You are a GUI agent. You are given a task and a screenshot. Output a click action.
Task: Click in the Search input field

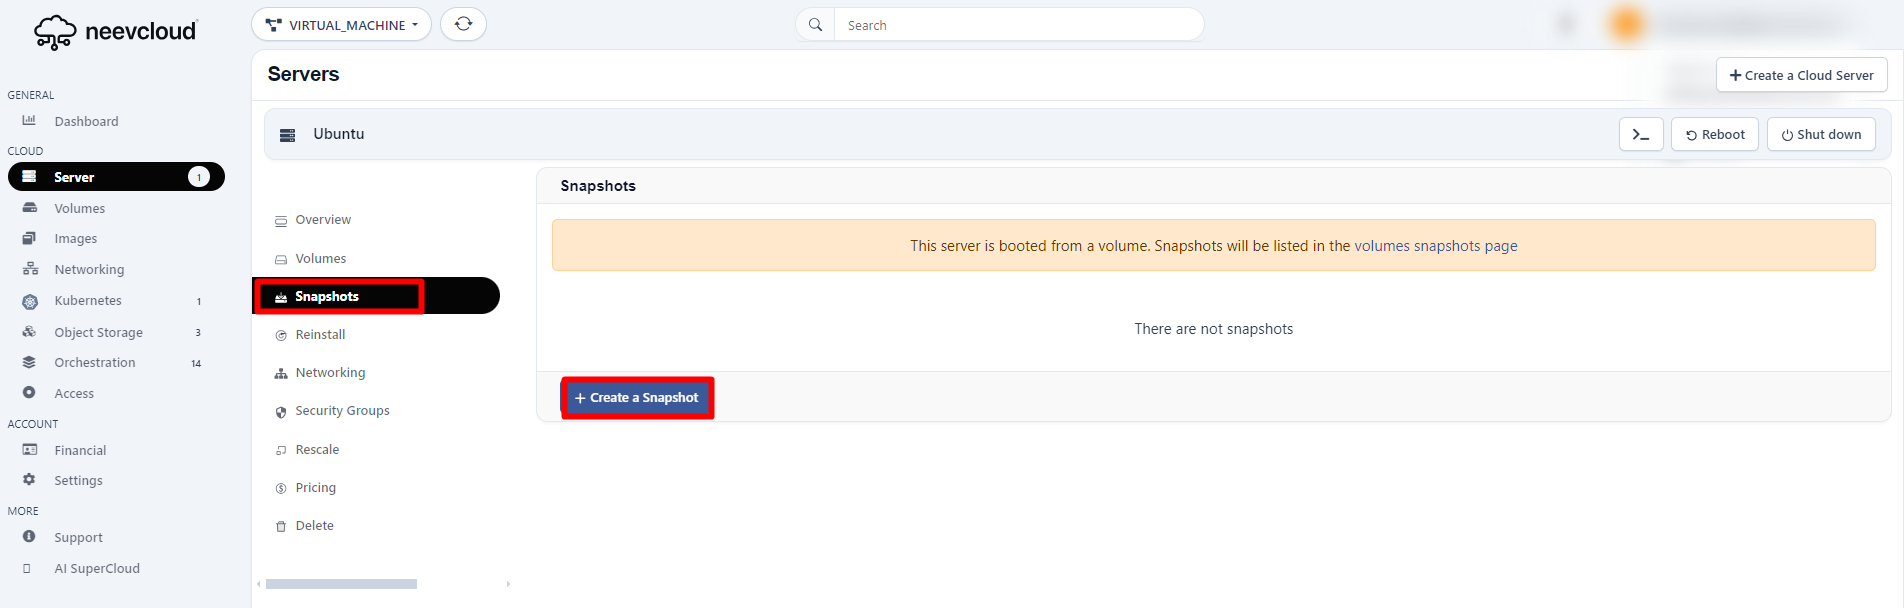tap(1018, 25)
